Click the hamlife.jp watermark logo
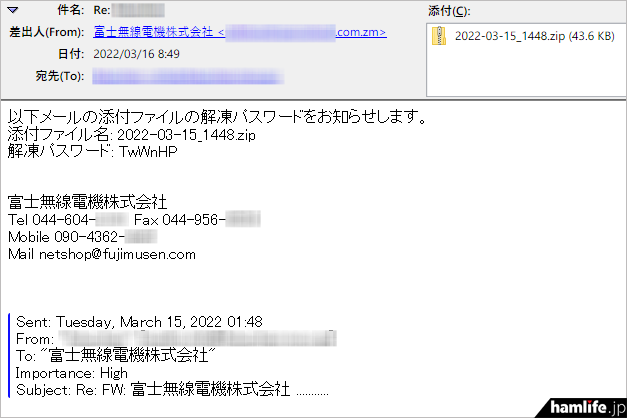627x418 pixels. click(x=587, y=408)
